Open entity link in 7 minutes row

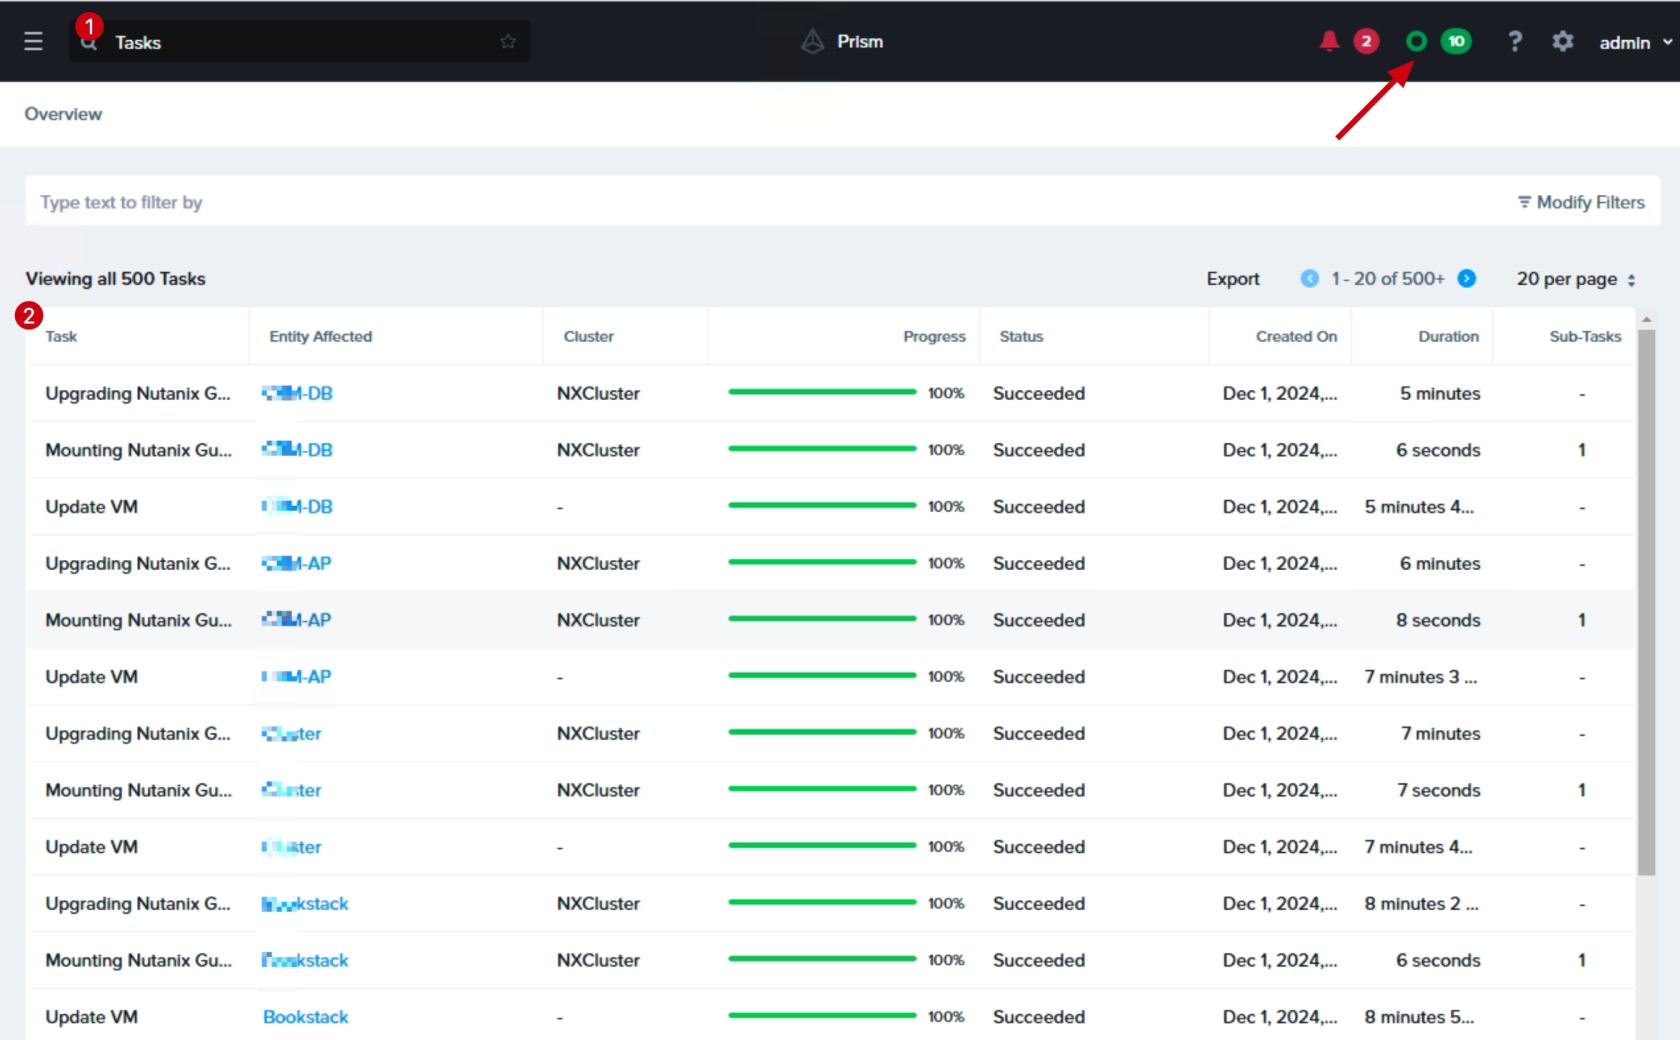point(291,734)
